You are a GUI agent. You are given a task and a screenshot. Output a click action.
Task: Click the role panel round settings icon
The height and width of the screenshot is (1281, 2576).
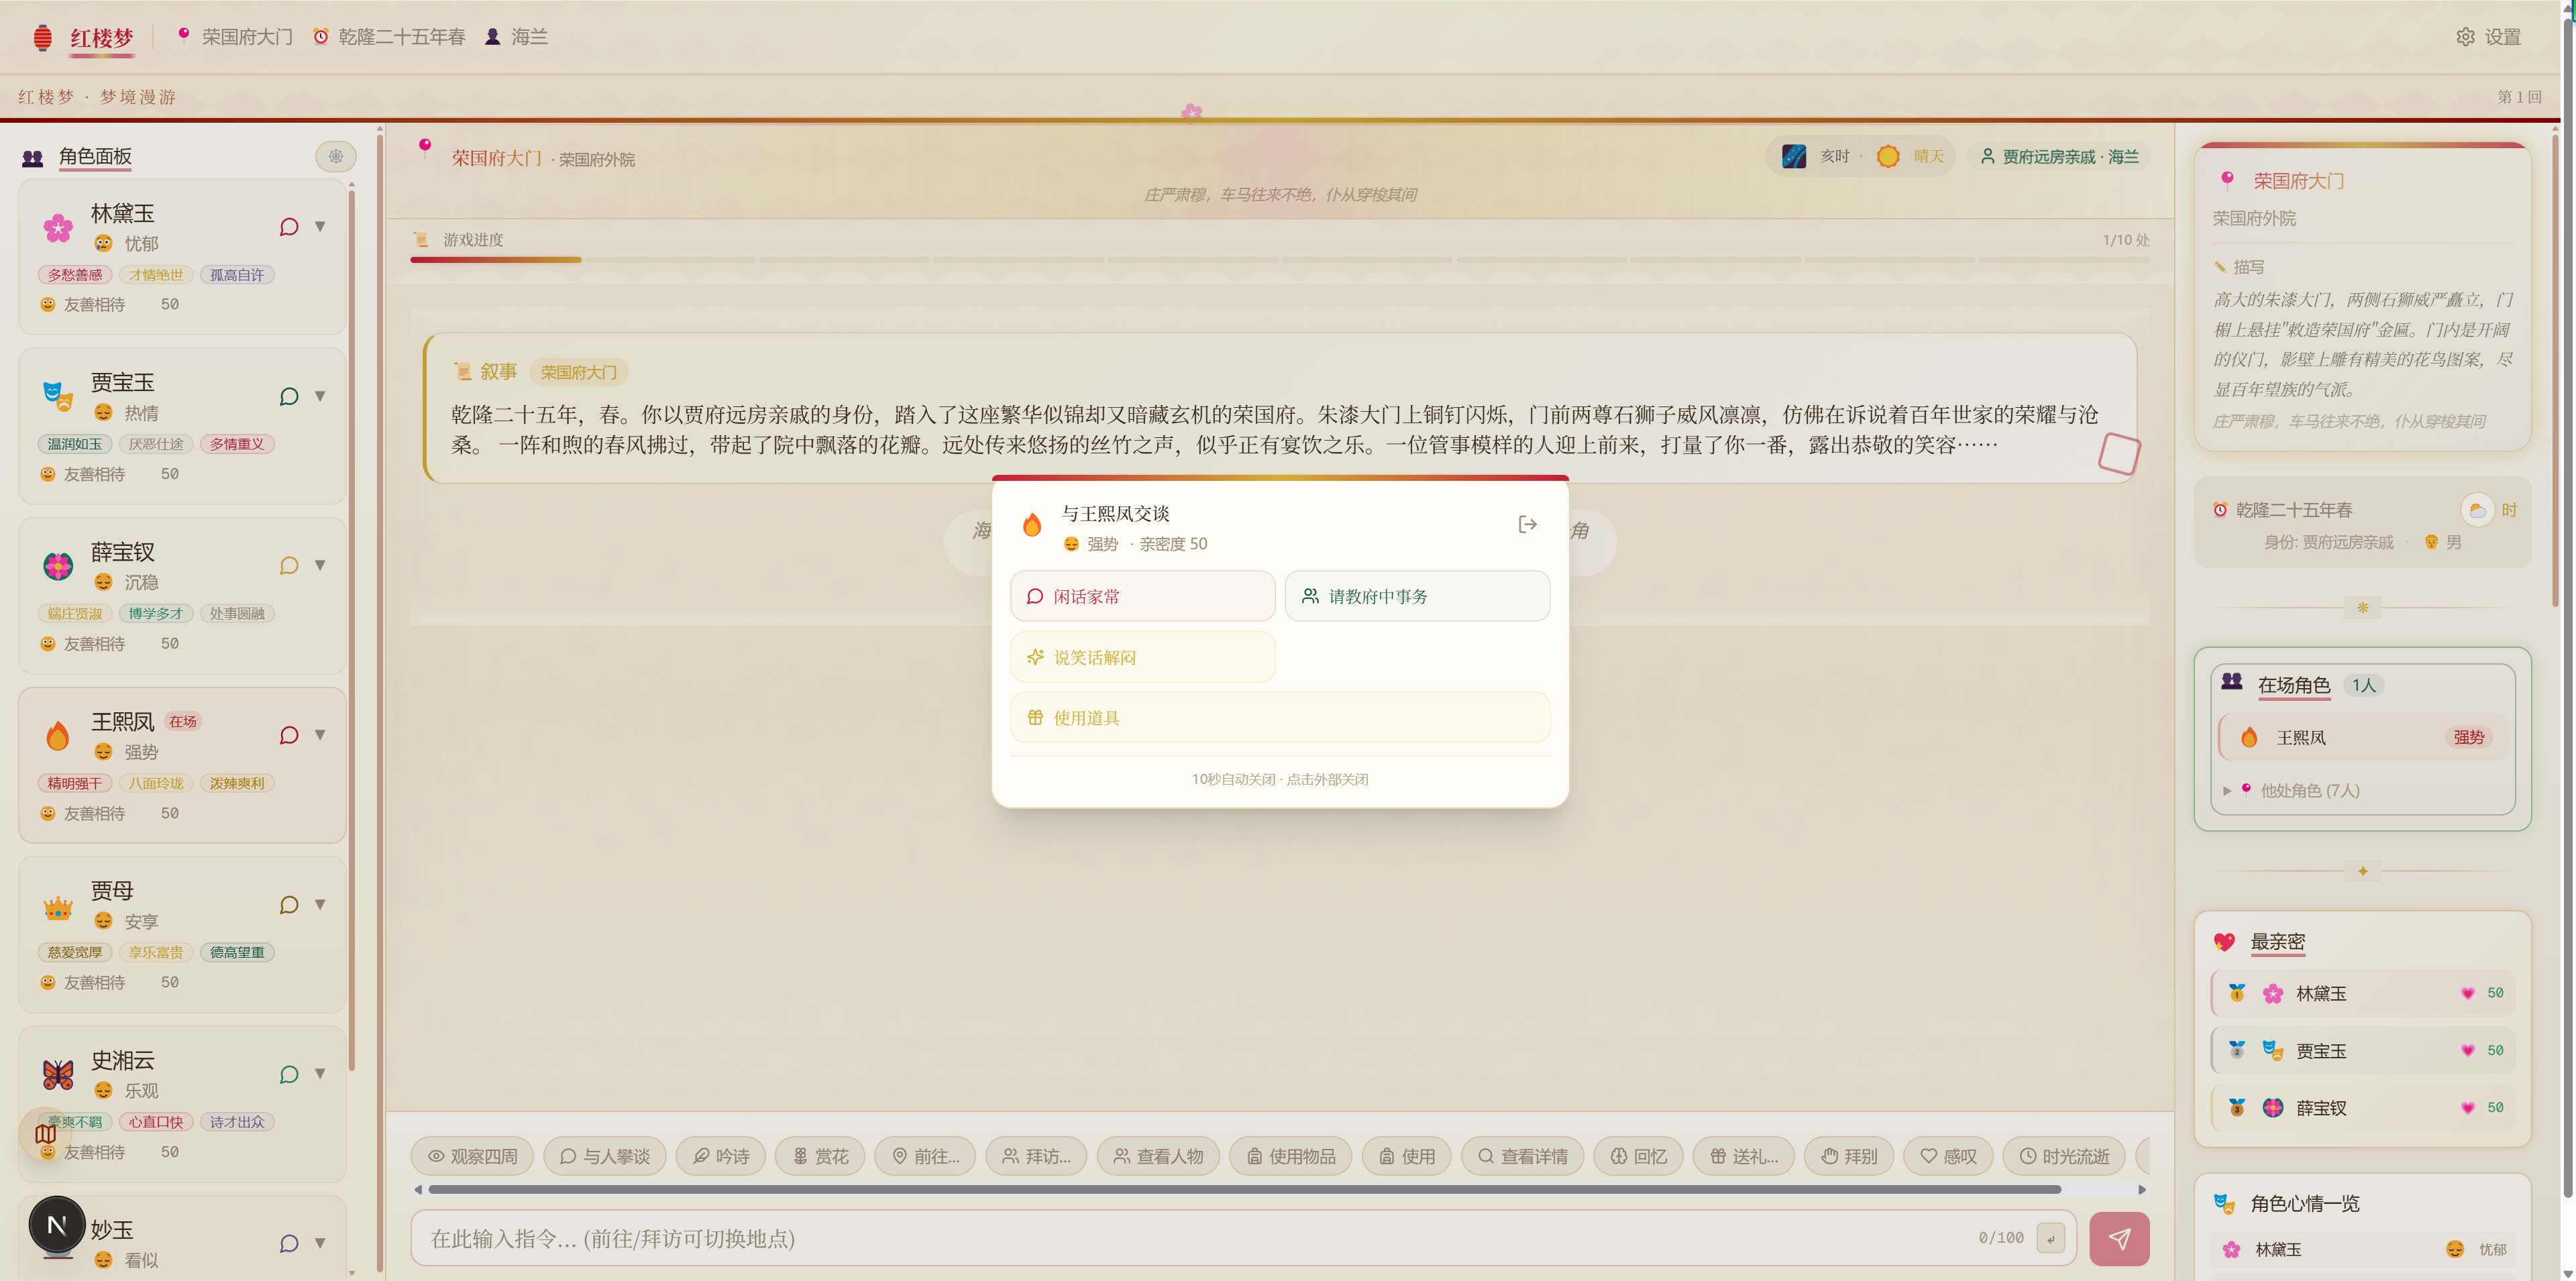pos(336,156)
